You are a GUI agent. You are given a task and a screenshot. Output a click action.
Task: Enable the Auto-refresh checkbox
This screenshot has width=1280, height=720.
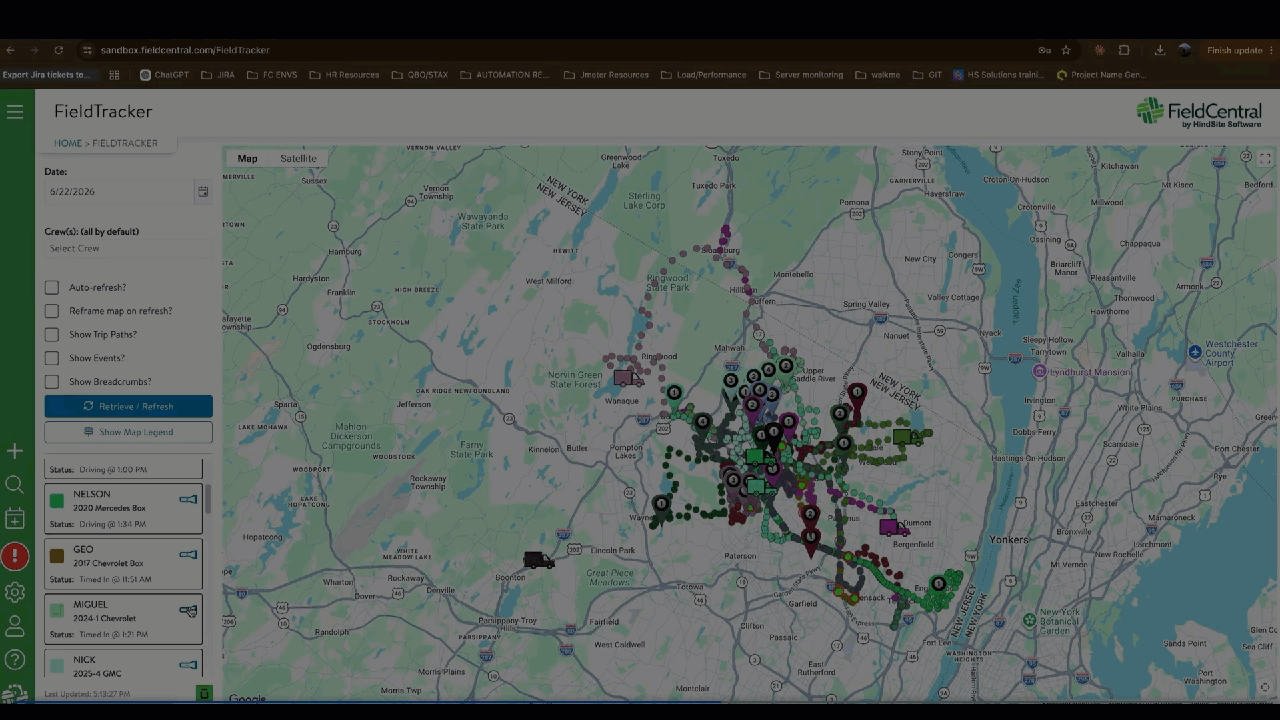[52, 287]
